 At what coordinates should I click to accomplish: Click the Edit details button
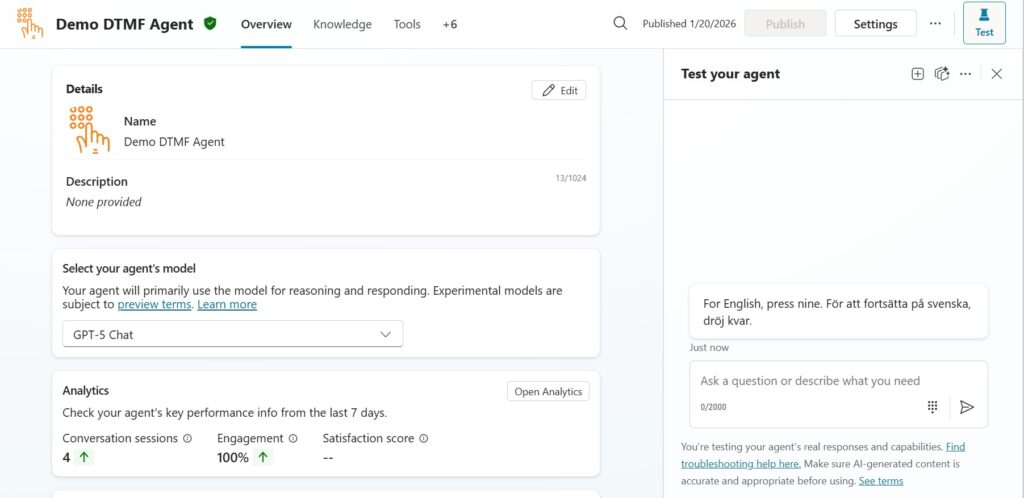(x=559, y=91)
